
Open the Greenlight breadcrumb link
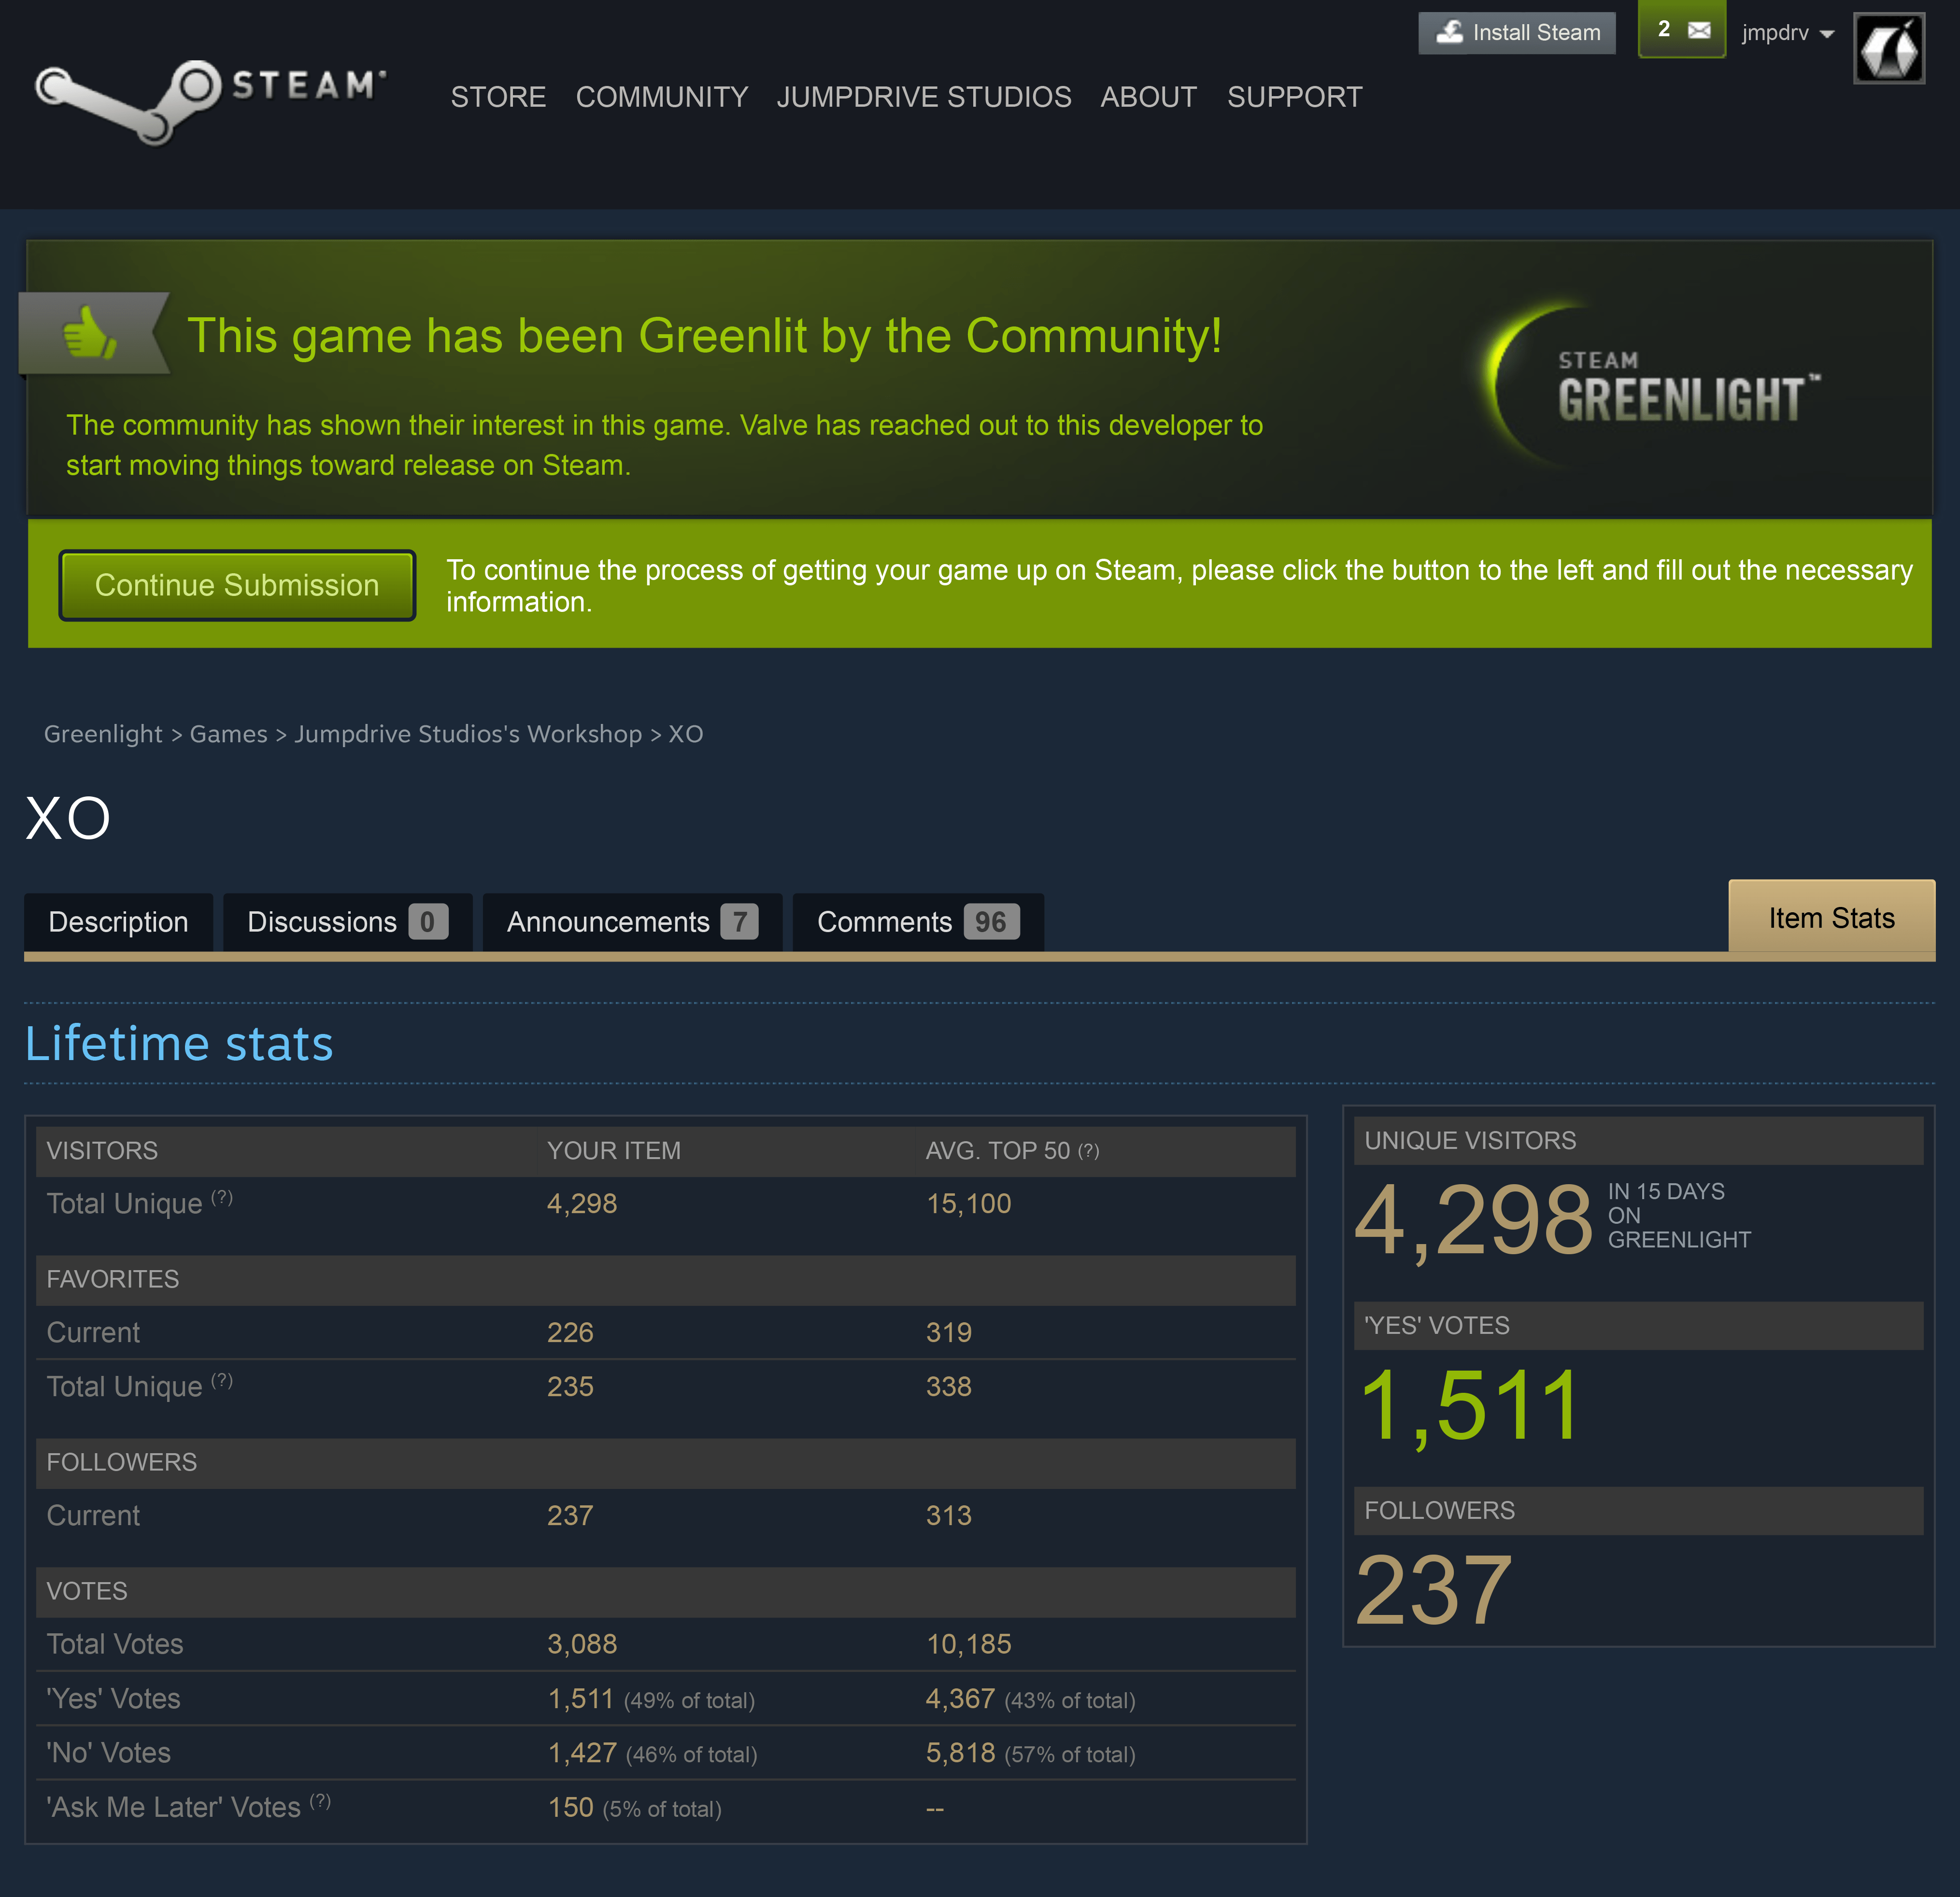coord(102,733)
